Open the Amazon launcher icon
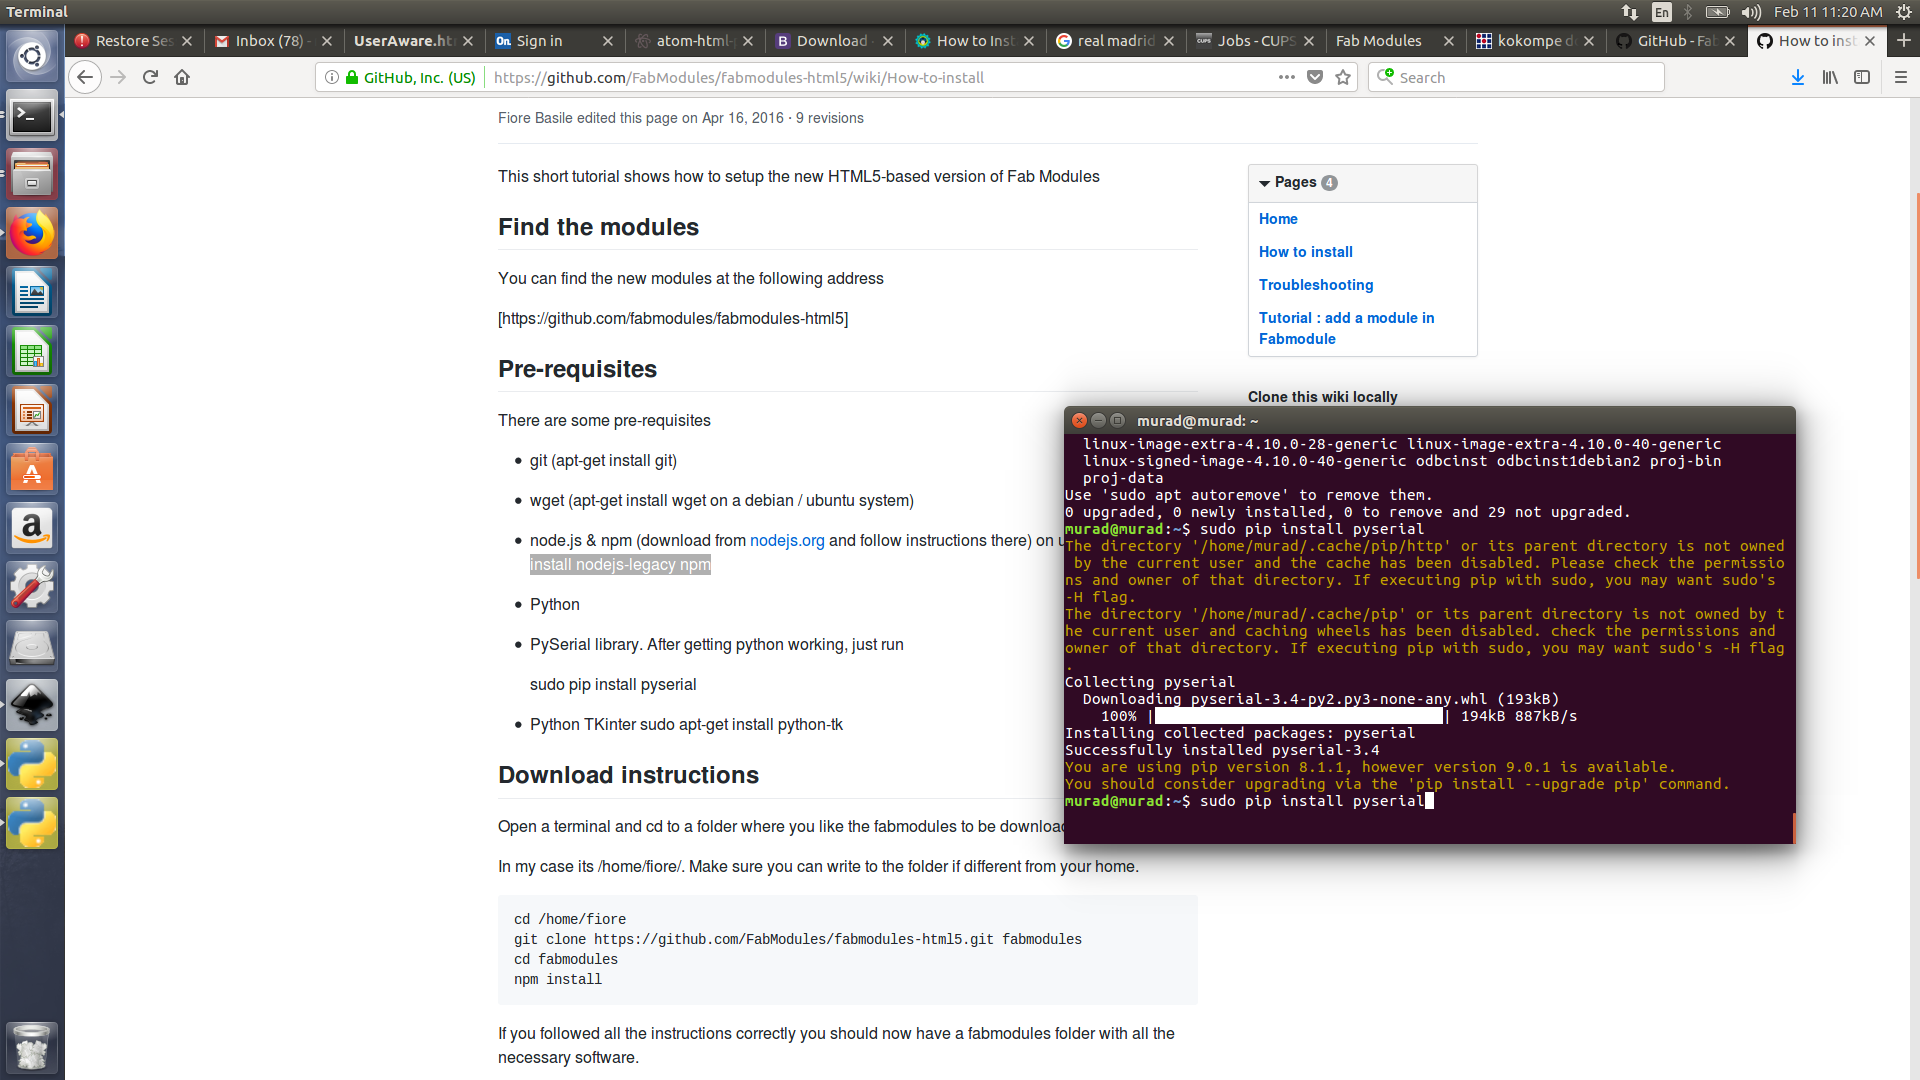 tap(32, 529)
